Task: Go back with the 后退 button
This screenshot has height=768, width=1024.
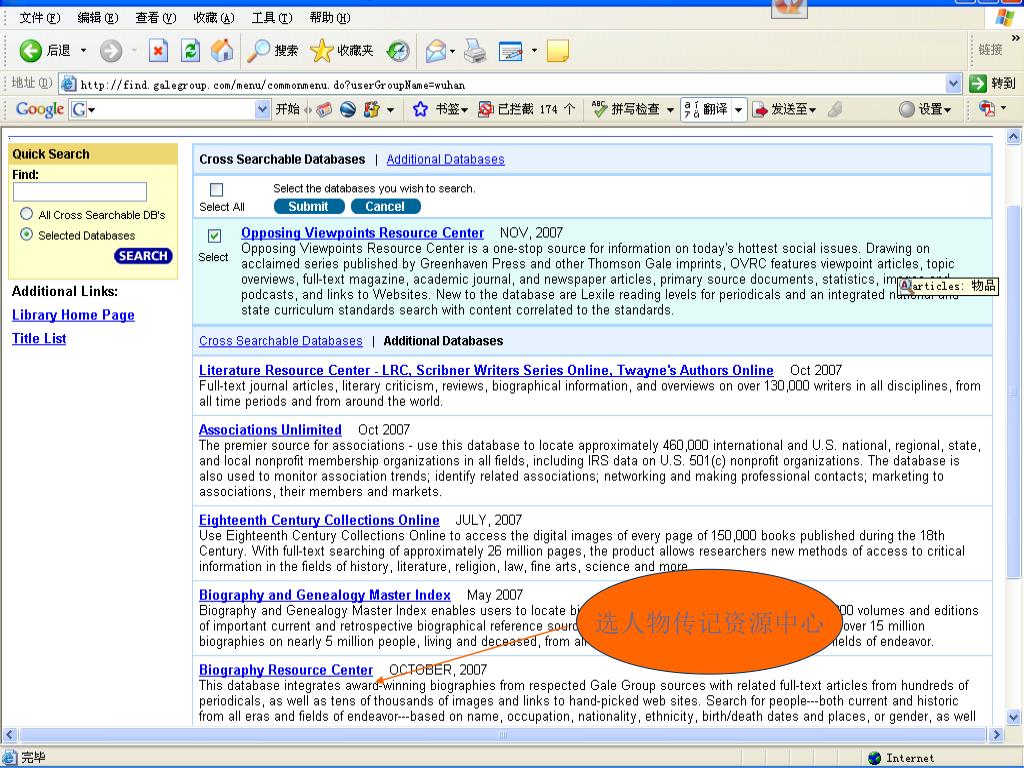Action: click(46, 50)
